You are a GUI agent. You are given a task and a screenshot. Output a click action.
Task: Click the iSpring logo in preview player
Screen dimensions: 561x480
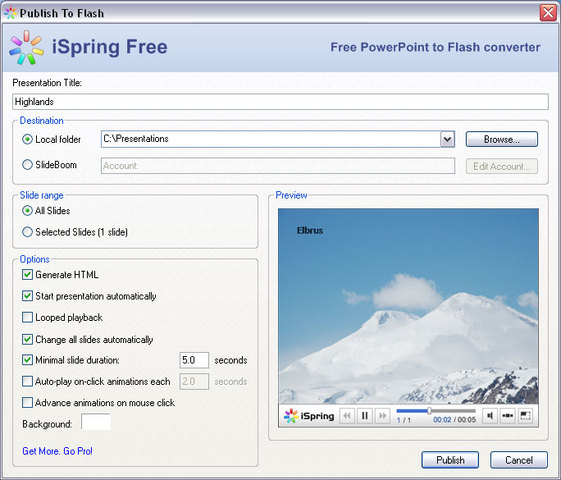point(309,416)
